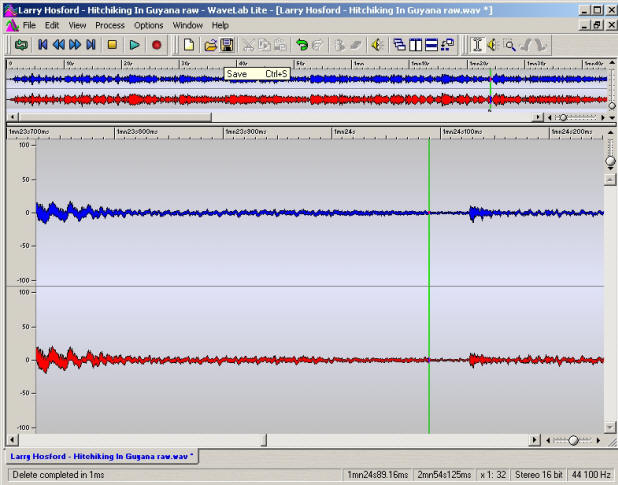Restore the inner document window
This screenshot has height=485, width=618.
click(598, 25)
